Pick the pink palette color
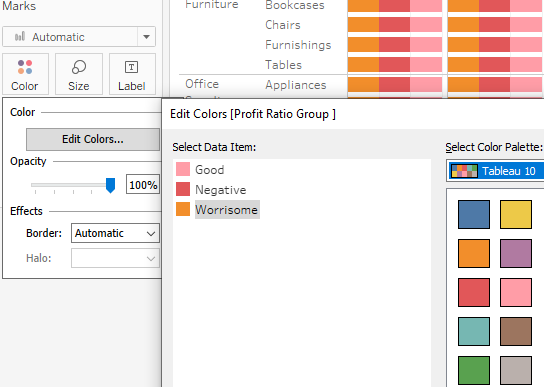 [516, 292]
